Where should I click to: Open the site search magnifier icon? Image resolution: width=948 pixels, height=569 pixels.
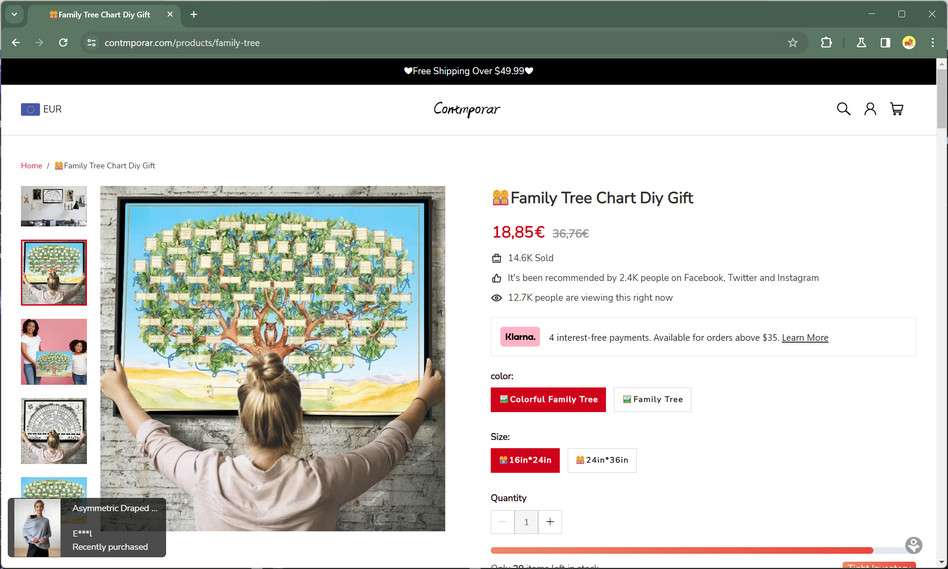pyautogui.click(x=843, y=109)
